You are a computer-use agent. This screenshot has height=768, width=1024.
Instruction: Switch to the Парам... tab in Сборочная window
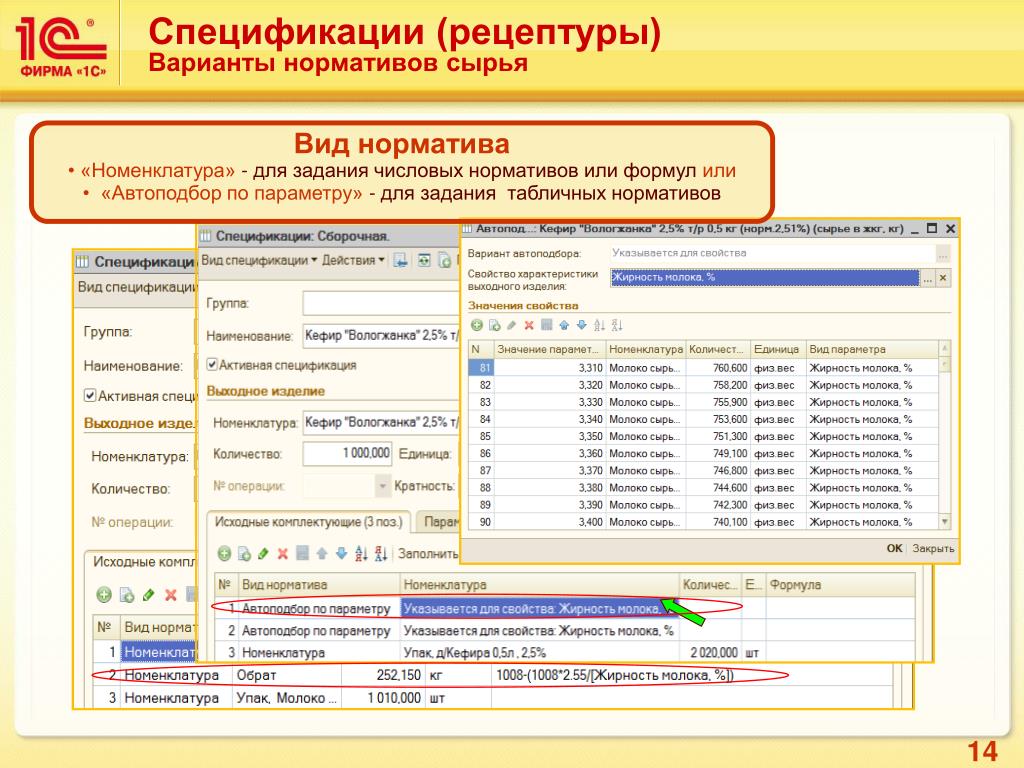(440, 522)
